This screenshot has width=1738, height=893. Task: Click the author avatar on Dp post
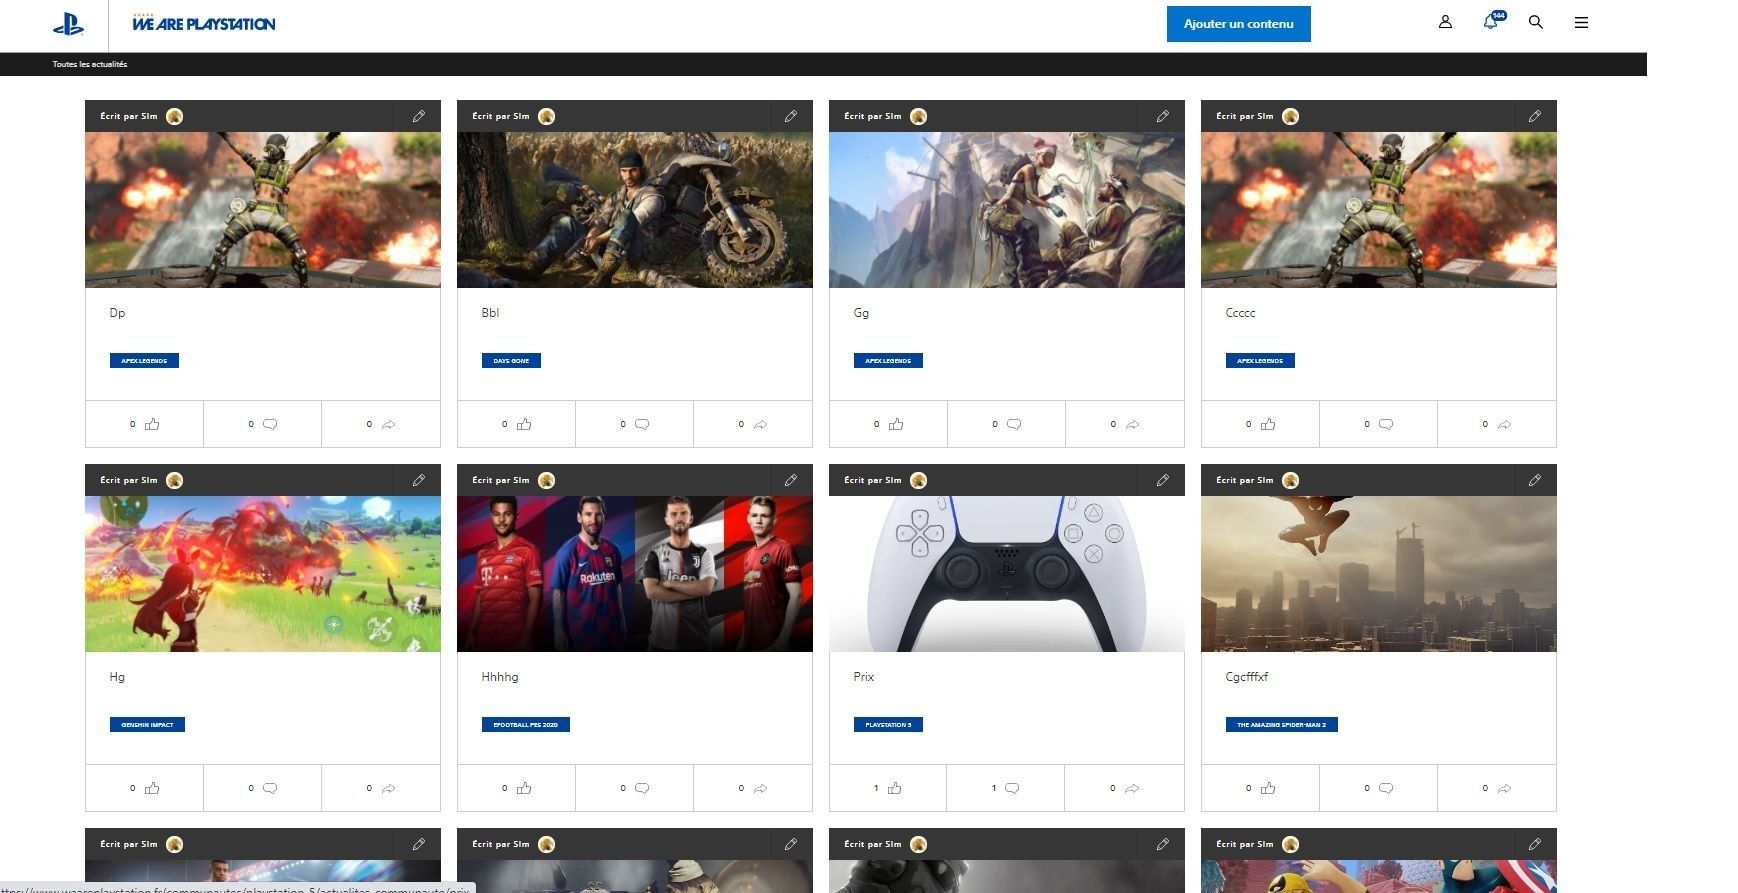174,116
